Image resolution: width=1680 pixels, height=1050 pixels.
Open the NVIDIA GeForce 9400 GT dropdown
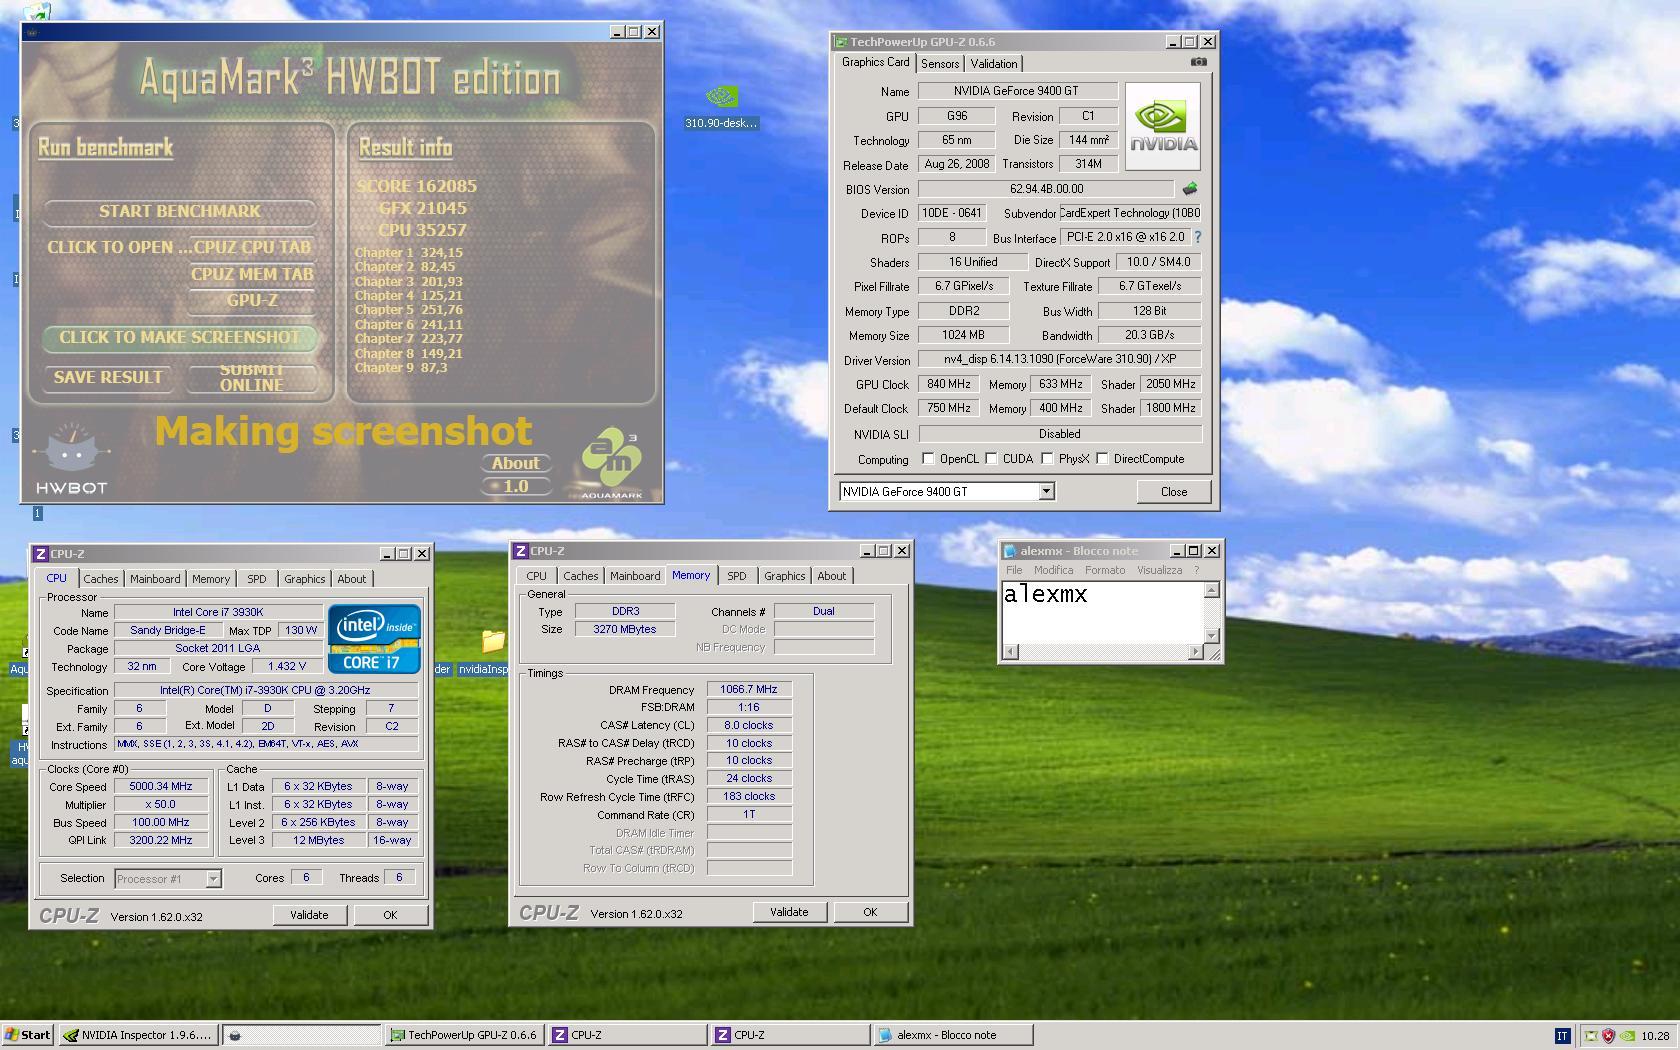1046,491
